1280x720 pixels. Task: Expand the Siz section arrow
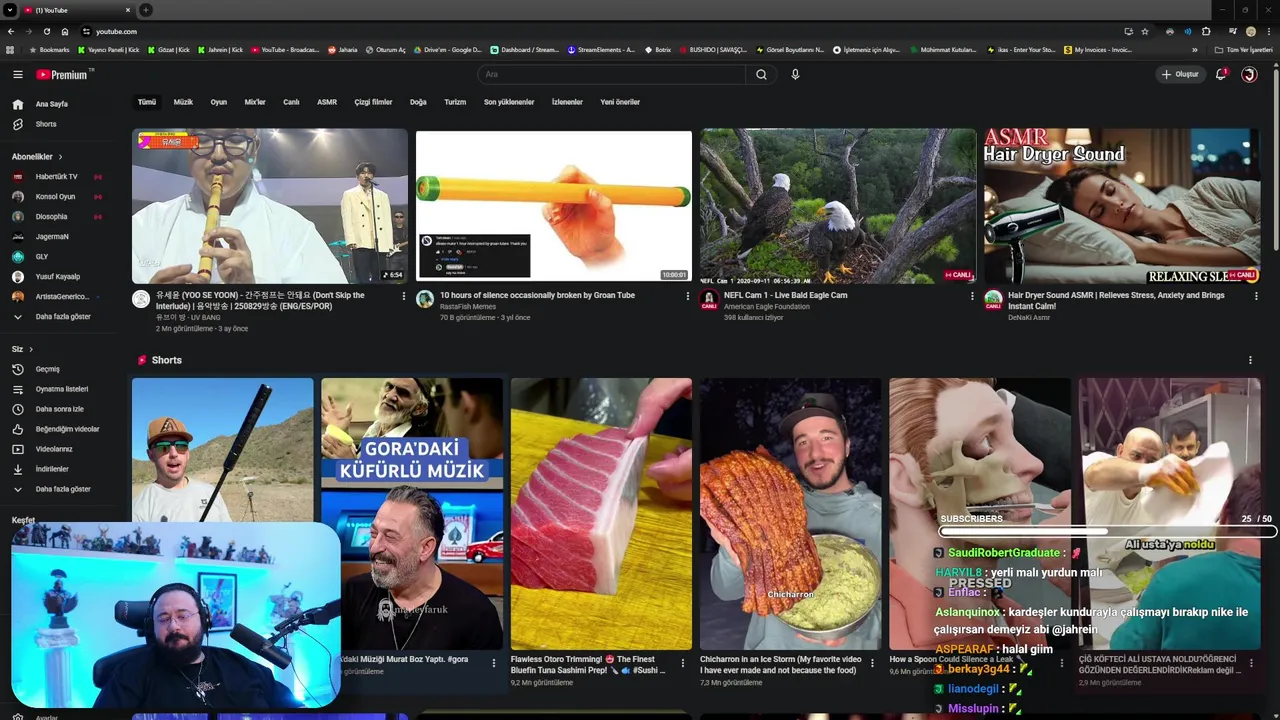pos(31,349)
